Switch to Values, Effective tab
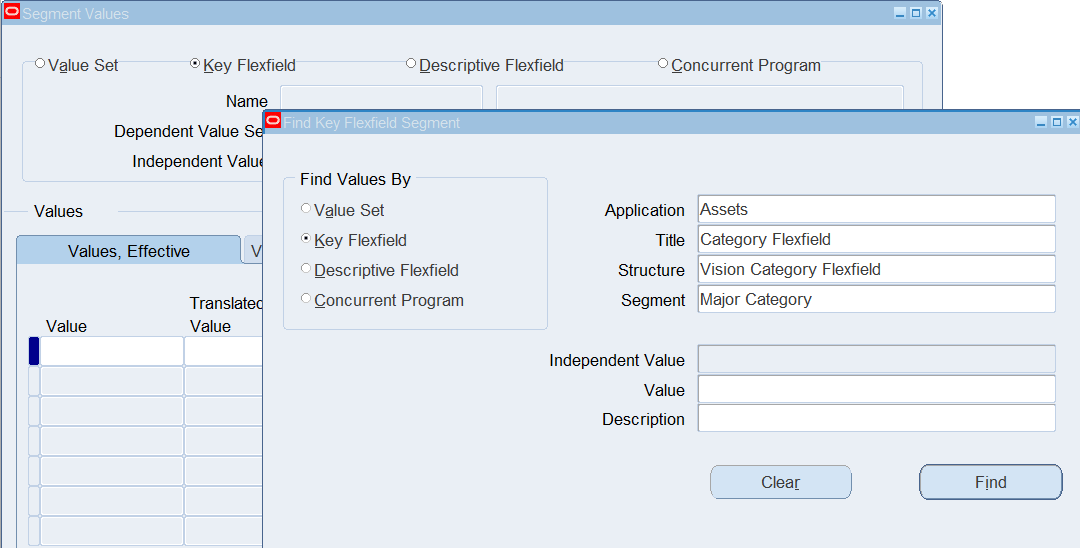The image size is (1080, 548). click(x=129, y=251)
